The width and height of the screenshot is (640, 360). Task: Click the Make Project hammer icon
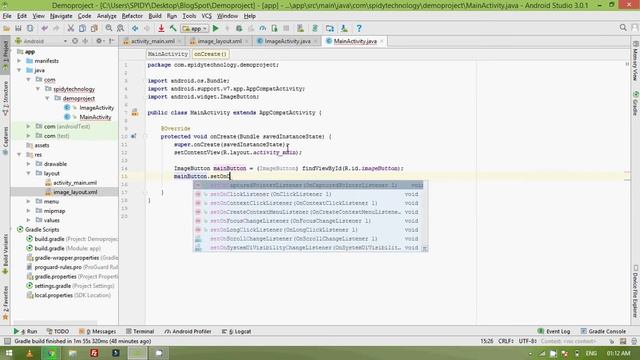tap(173, 29)
